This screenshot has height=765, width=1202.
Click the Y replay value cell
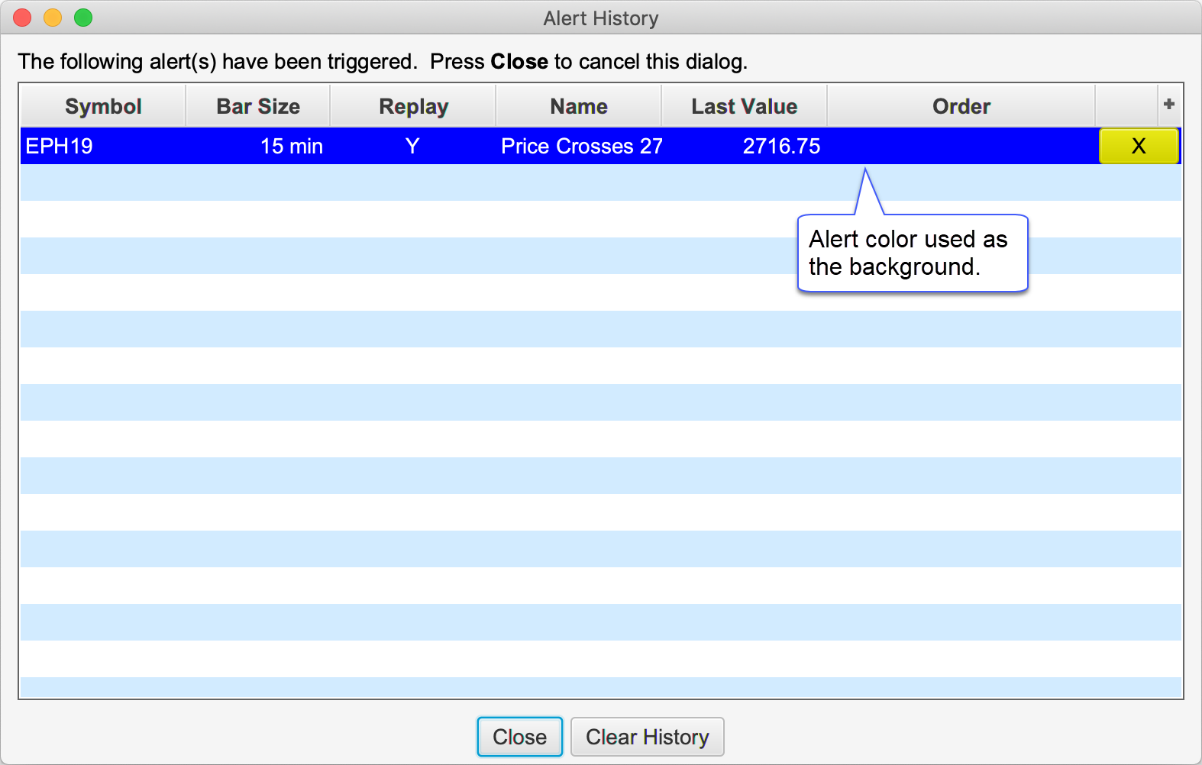point(412,146)
